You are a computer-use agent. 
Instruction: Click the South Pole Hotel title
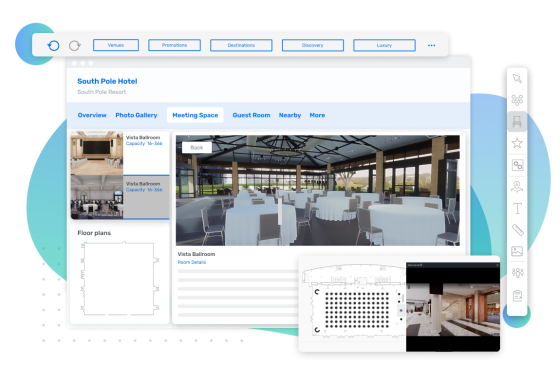[x=107, y=81]
